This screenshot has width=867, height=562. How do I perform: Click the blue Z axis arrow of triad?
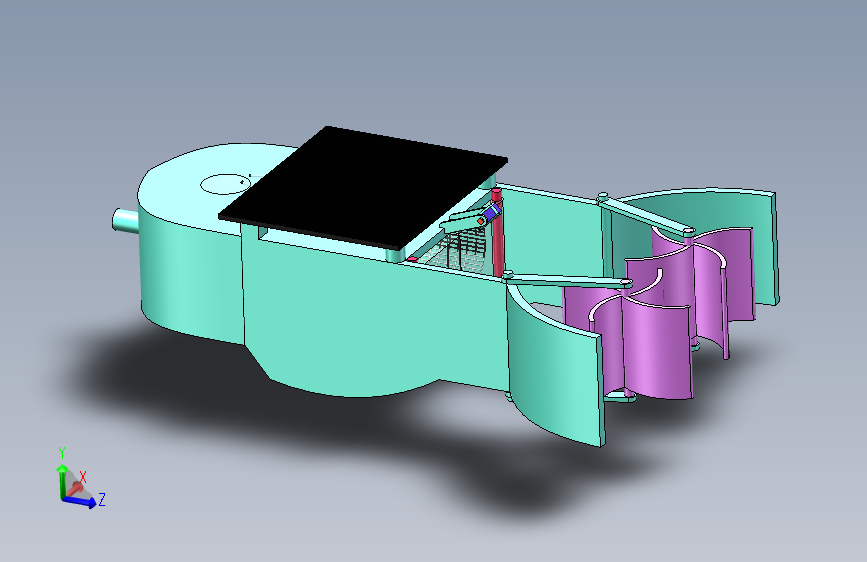79,501
